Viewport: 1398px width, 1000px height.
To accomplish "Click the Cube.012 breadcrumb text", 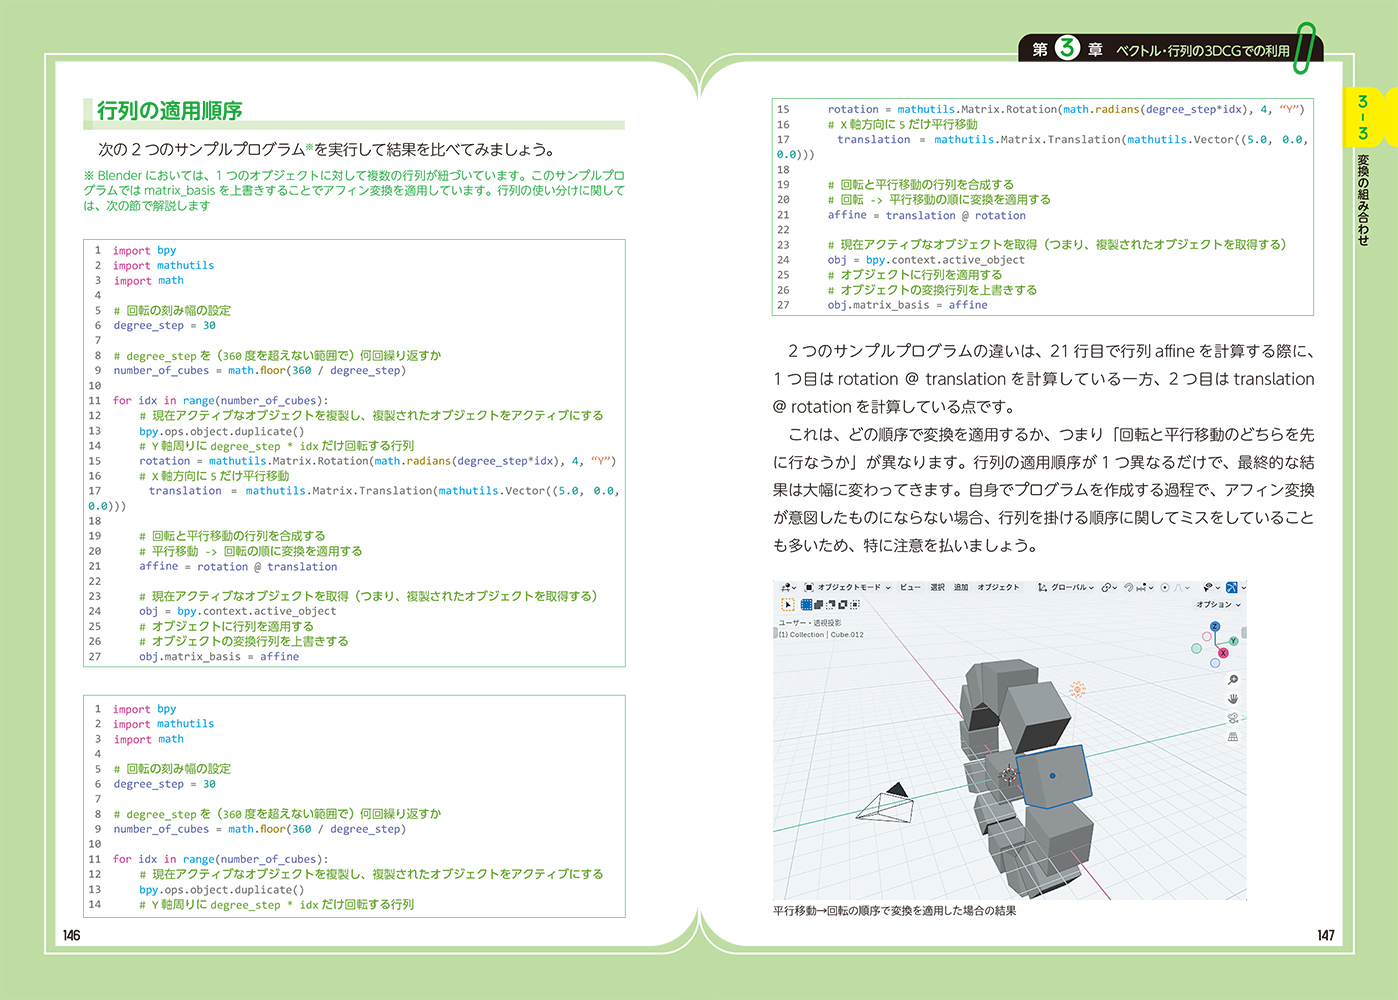I will coord(845,634).
